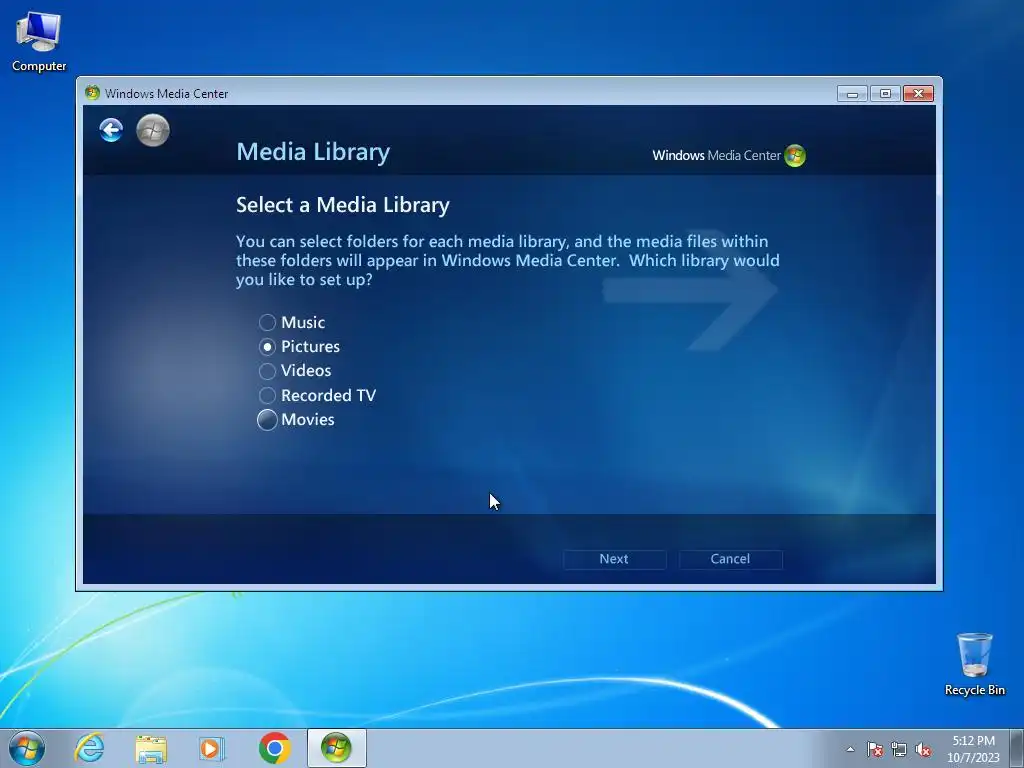
Task: Pick the Movies library radio button
Action: 267,420
